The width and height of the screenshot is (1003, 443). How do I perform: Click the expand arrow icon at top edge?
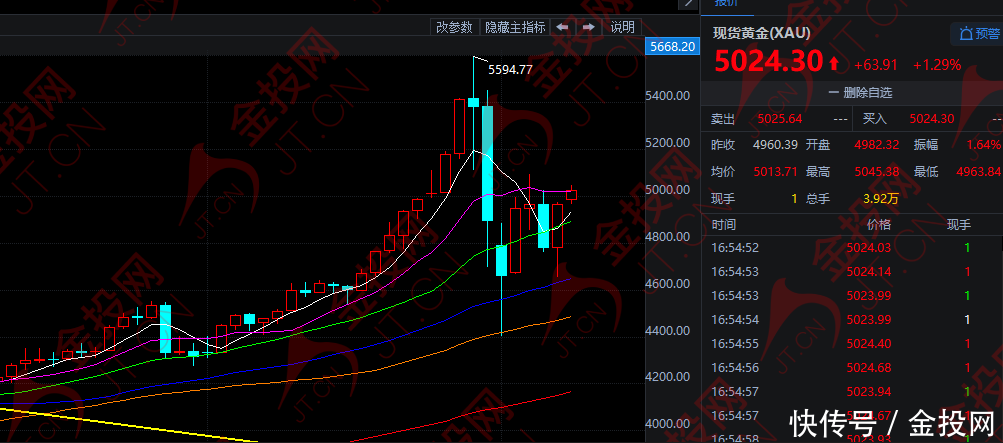coord(688,4)
